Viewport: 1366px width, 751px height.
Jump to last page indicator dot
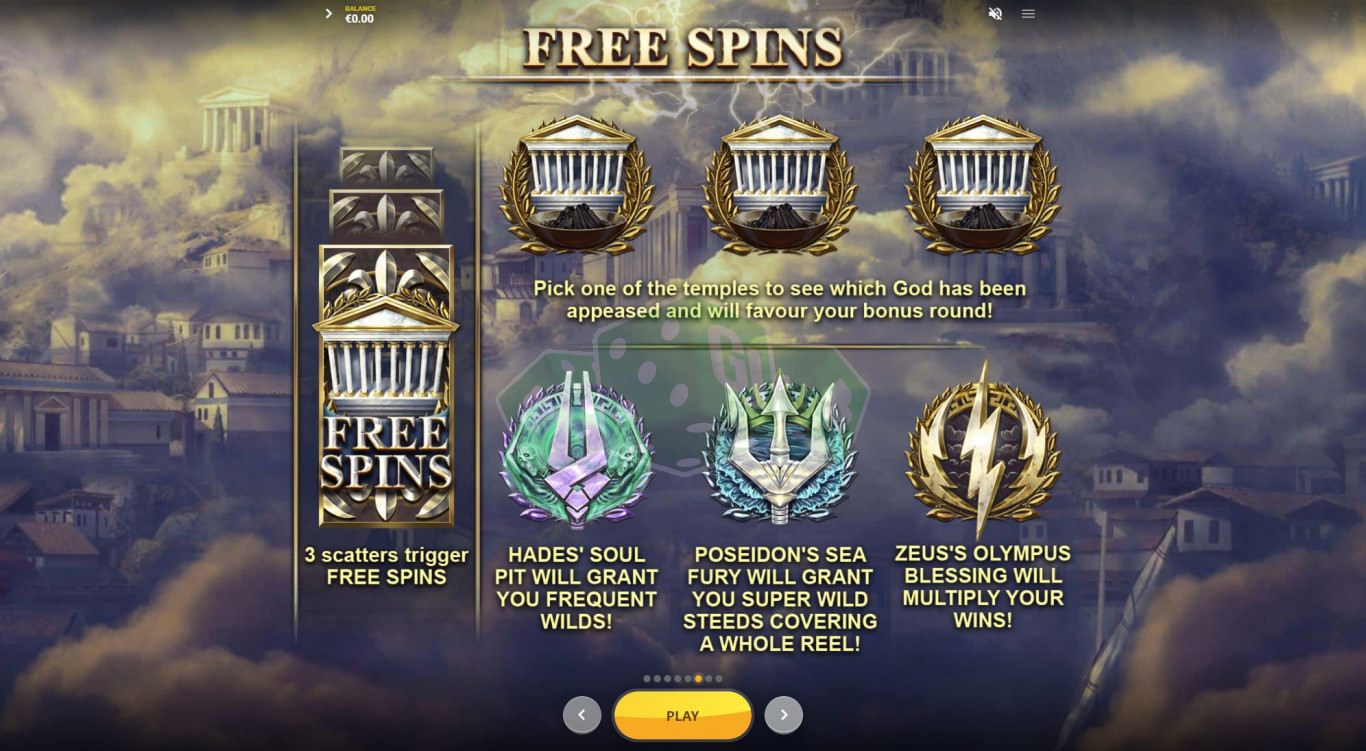(x=718, y=679)
